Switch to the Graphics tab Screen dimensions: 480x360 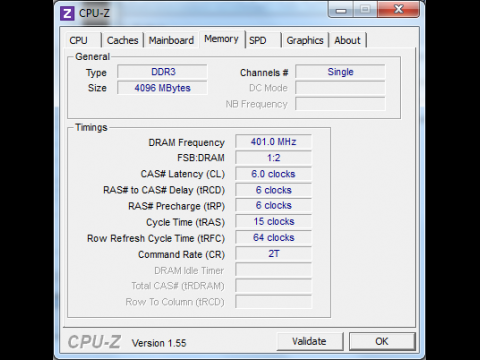(305, 40)
